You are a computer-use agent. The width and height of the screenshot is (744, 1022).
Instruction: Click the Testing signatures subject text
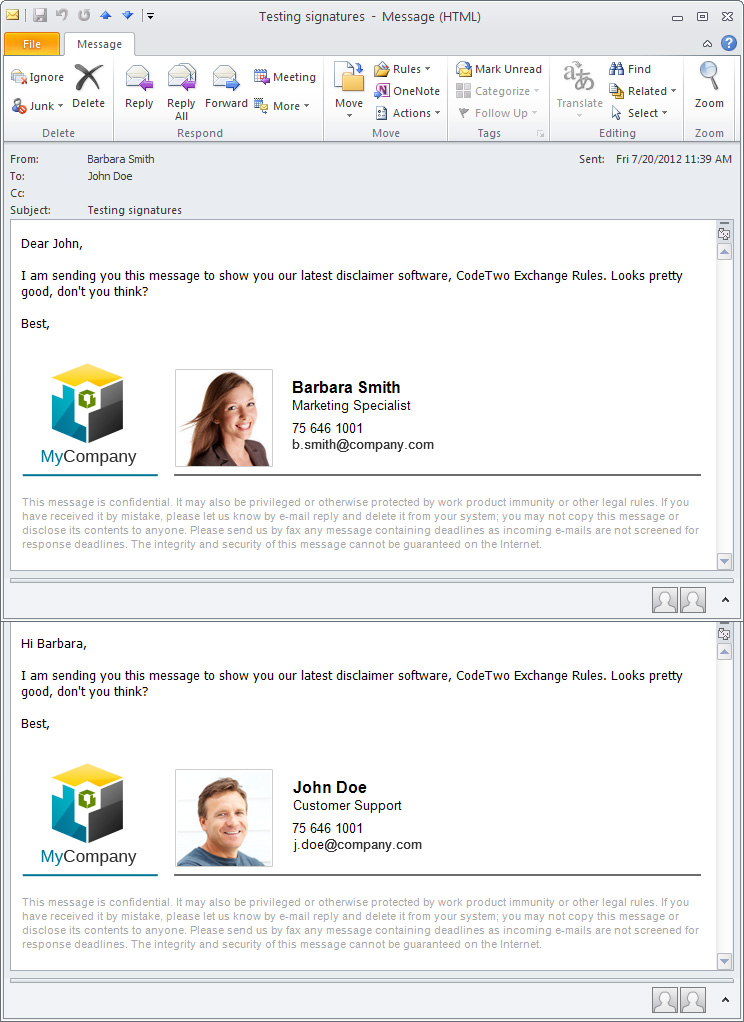click(134, 211)
